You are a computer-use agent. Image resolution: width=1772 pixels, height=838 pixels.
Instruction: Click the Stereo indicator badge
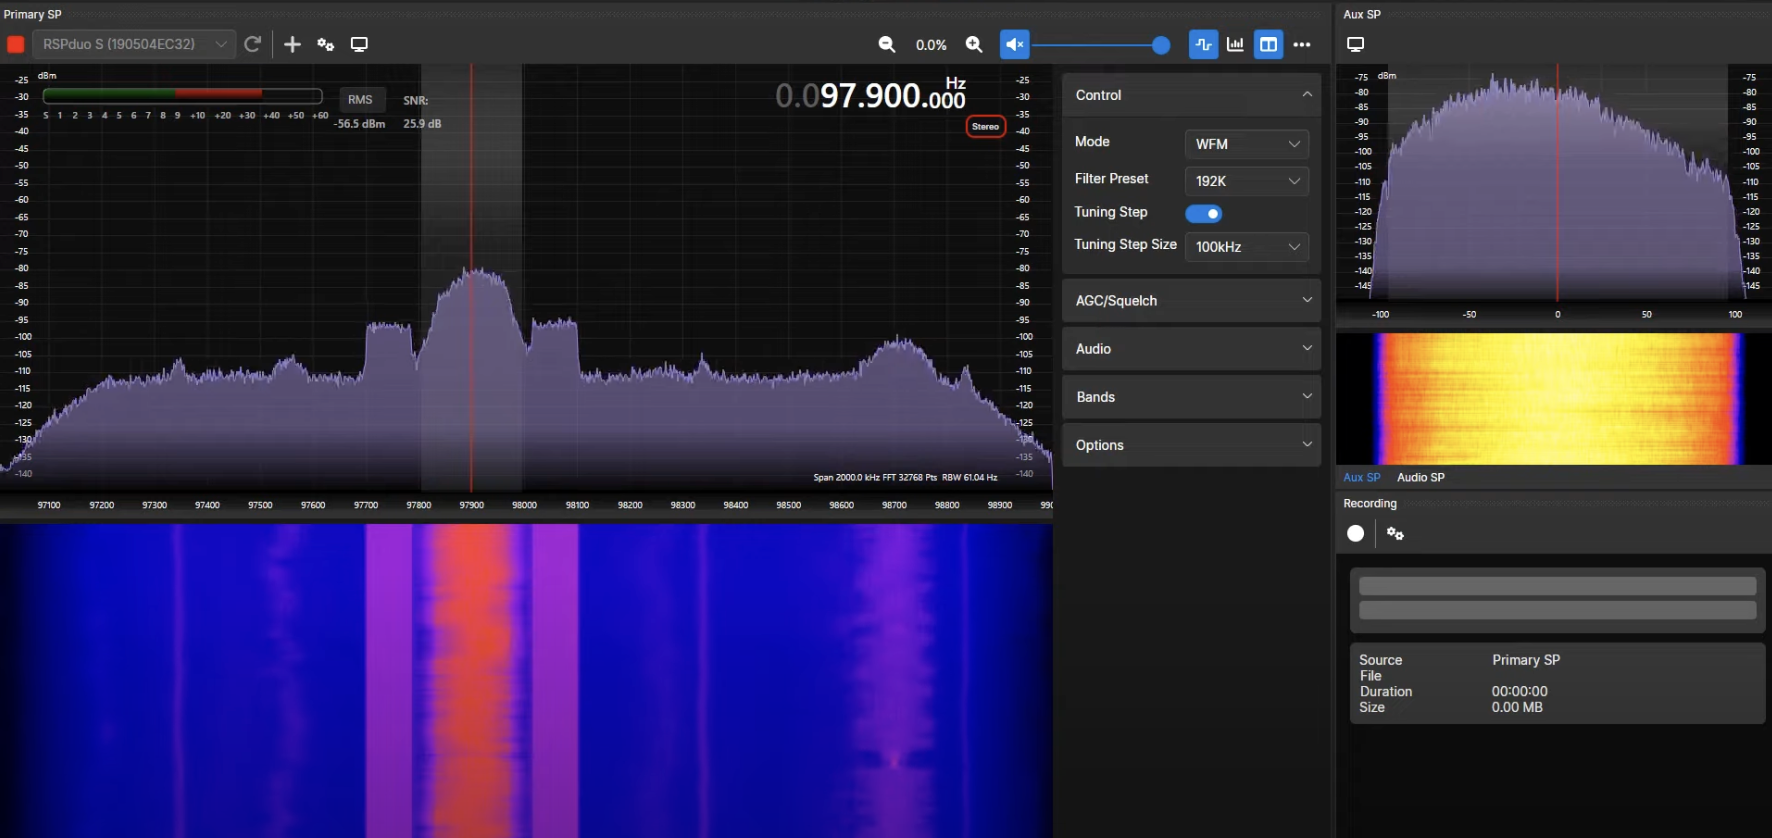pyautogui.click(x=985, y=126)
